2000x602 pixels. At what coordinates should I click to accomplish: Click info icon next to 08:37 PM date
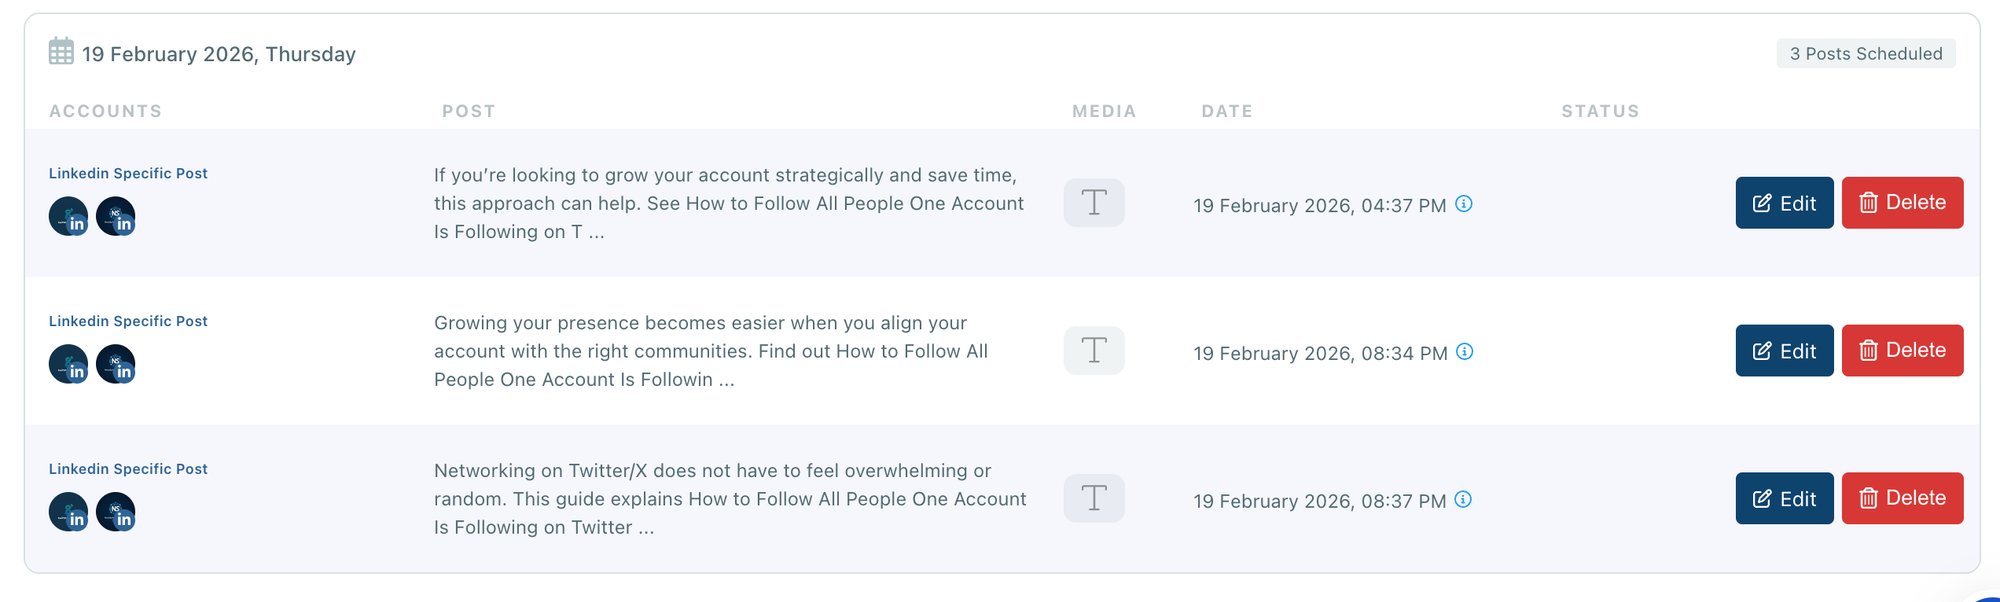pyautogui.click(x=1463, y=500)
